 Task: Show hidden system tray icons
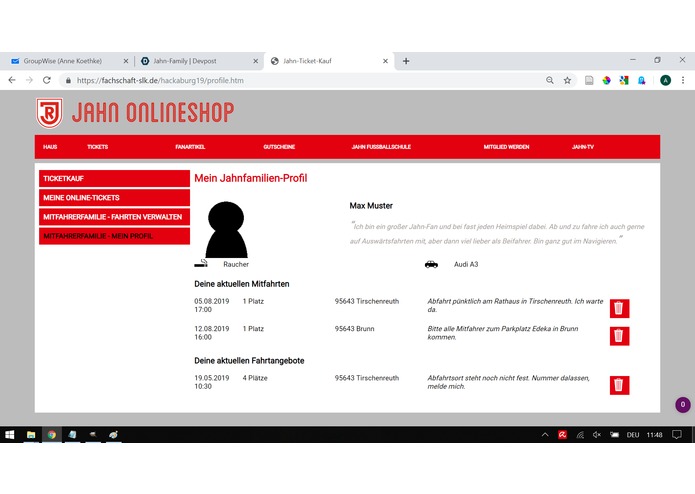[545, 435]
